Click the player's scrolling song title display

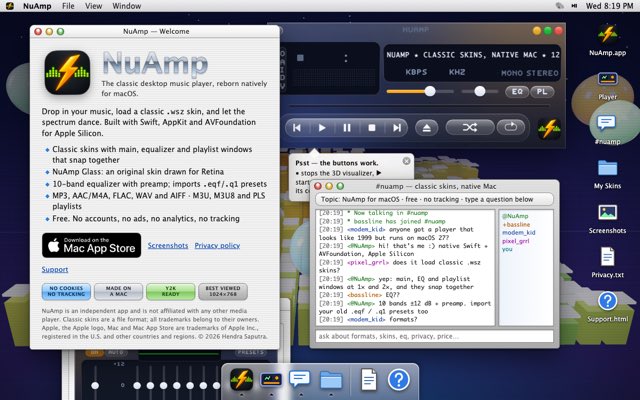coord(472,55)
